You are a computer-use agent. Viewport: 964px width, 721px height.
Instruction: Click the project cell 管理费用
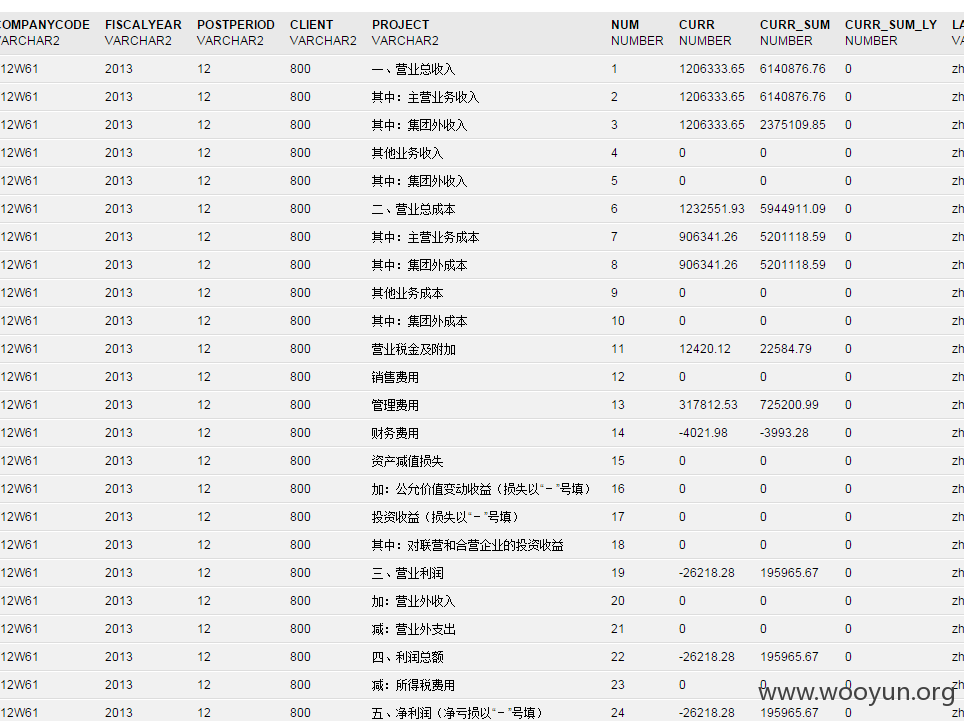tap(395, 404)
